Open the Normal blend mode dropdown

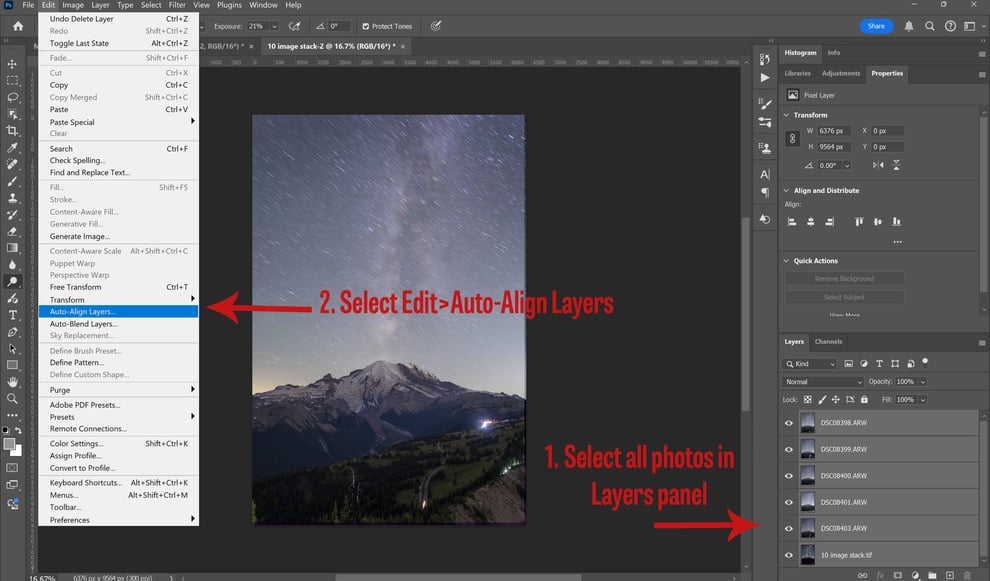pyautogui.click(x=823, y=381)
